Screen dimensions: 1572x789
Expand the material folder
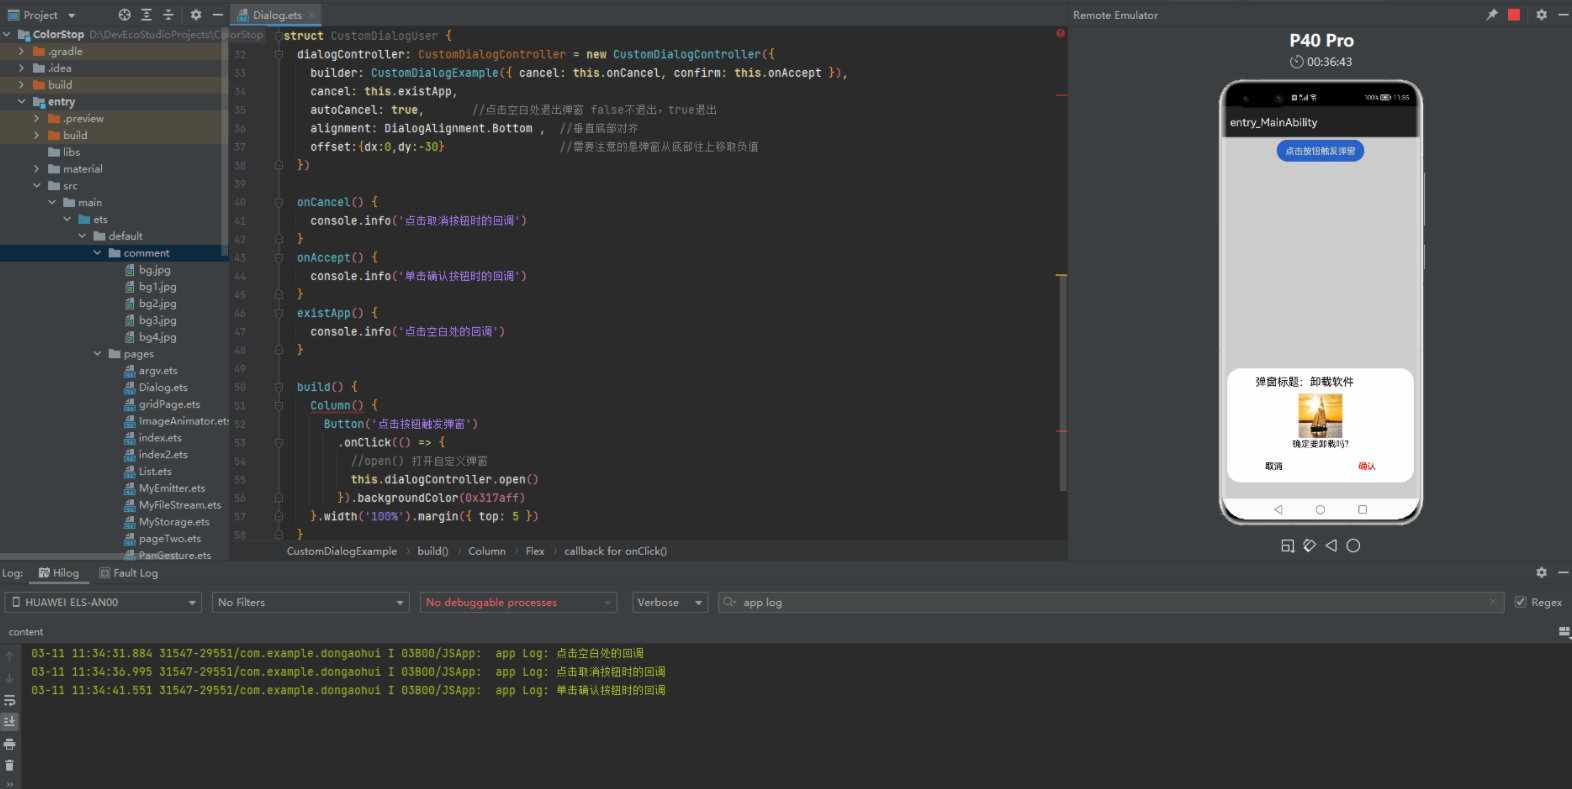coord(36,169)
